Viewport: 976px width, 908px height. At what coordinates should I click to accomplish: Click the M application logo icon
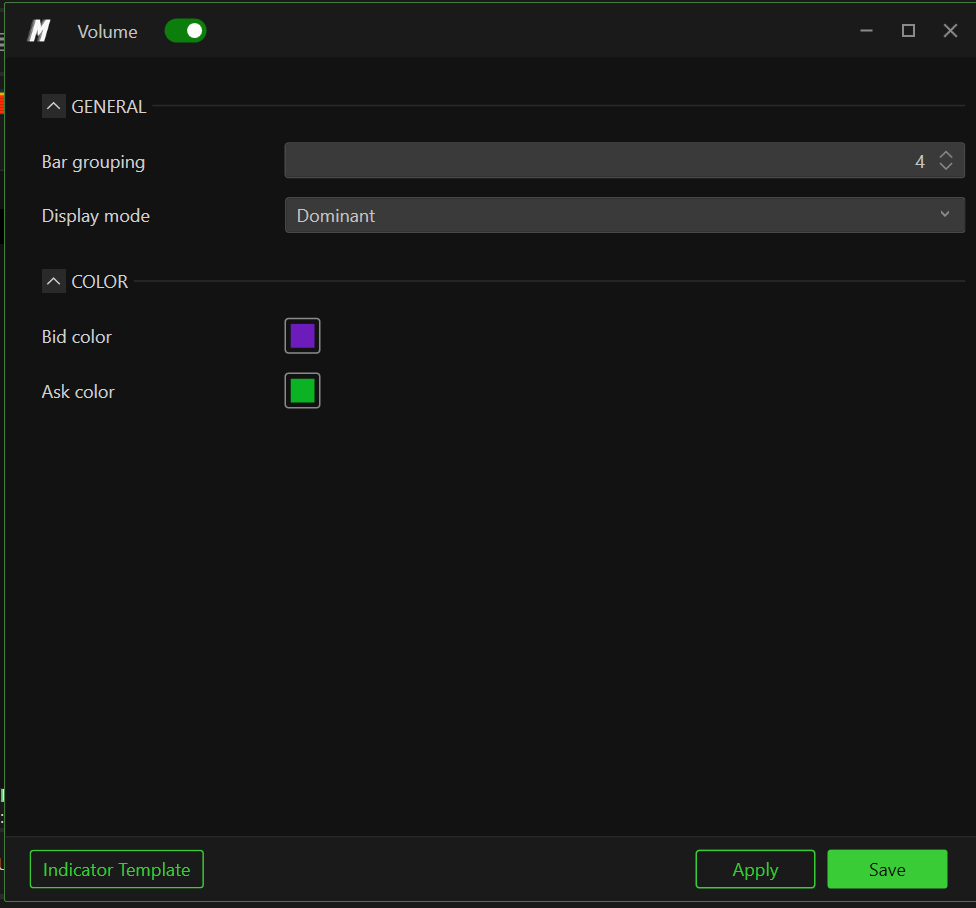[39, 30]
